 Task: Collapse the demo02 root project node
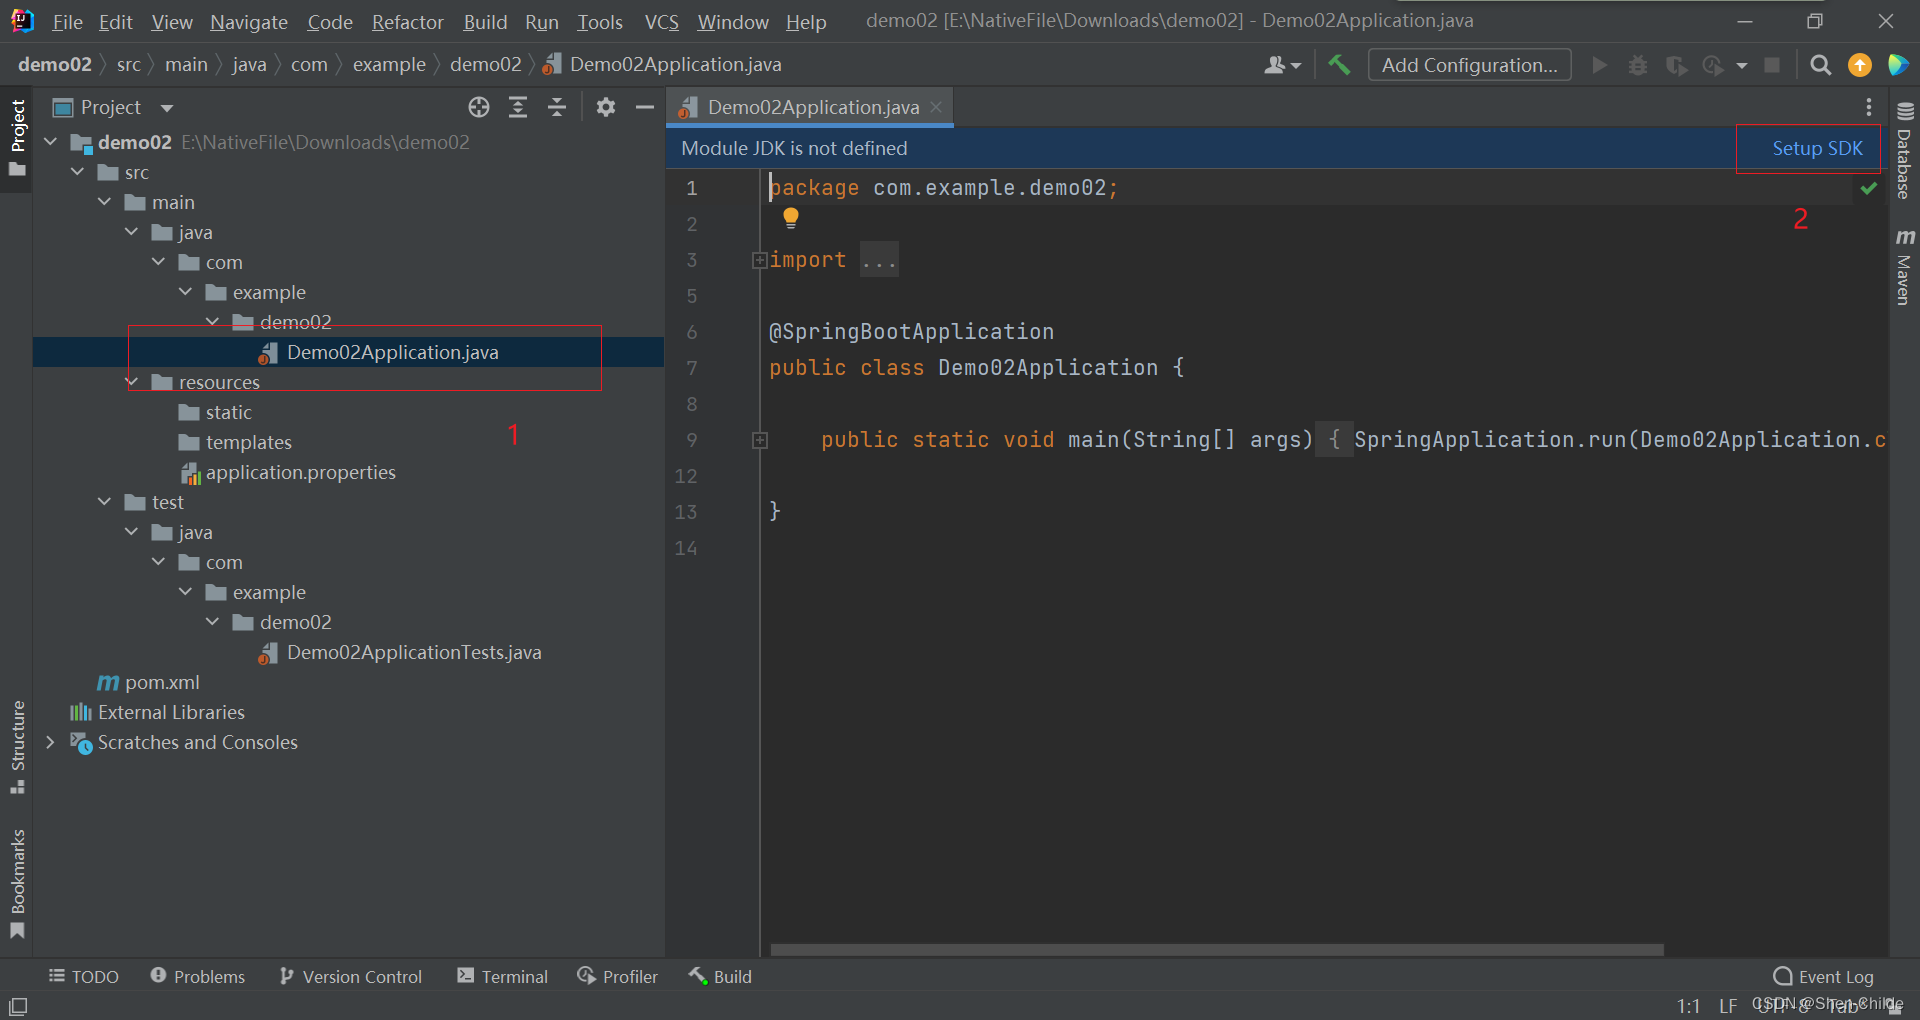click(x=51, y=142)
